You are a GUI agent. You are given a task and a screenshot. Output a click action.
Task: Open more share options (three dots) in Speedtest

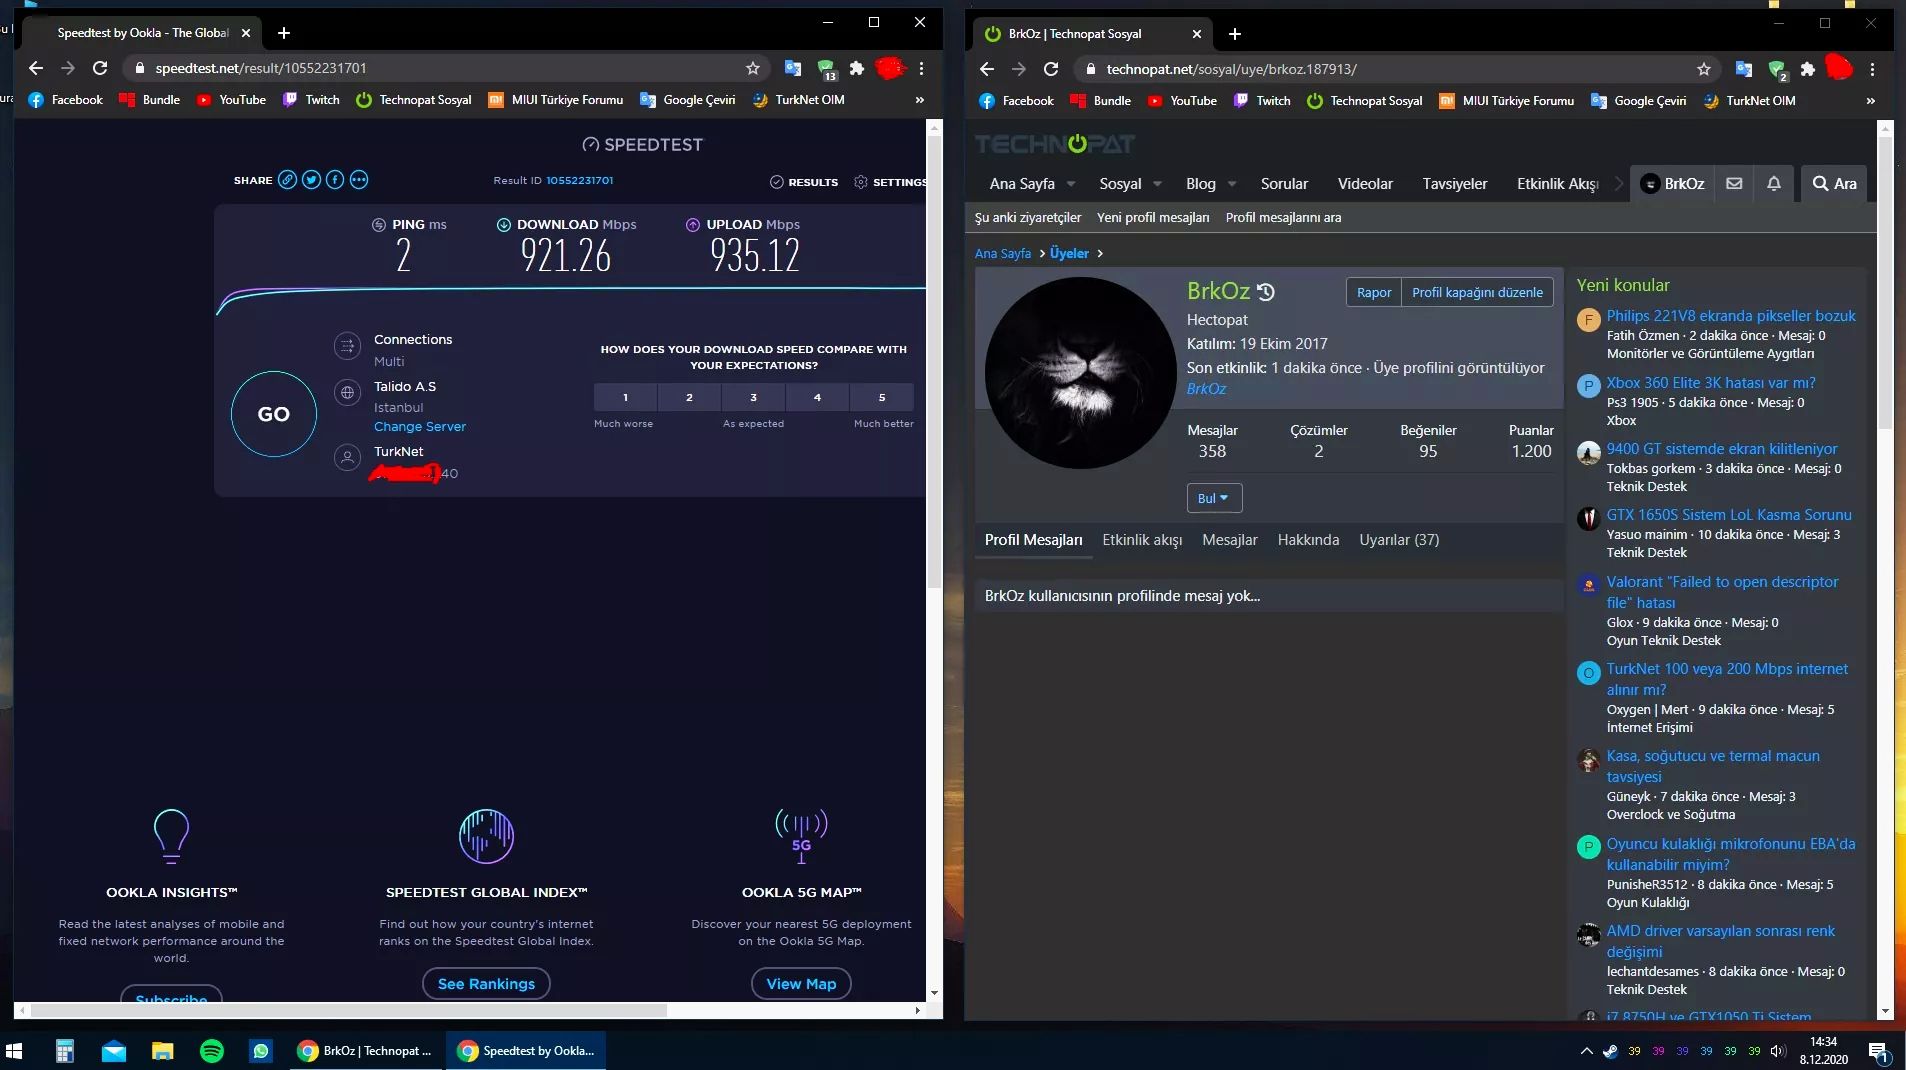(359, 180)
